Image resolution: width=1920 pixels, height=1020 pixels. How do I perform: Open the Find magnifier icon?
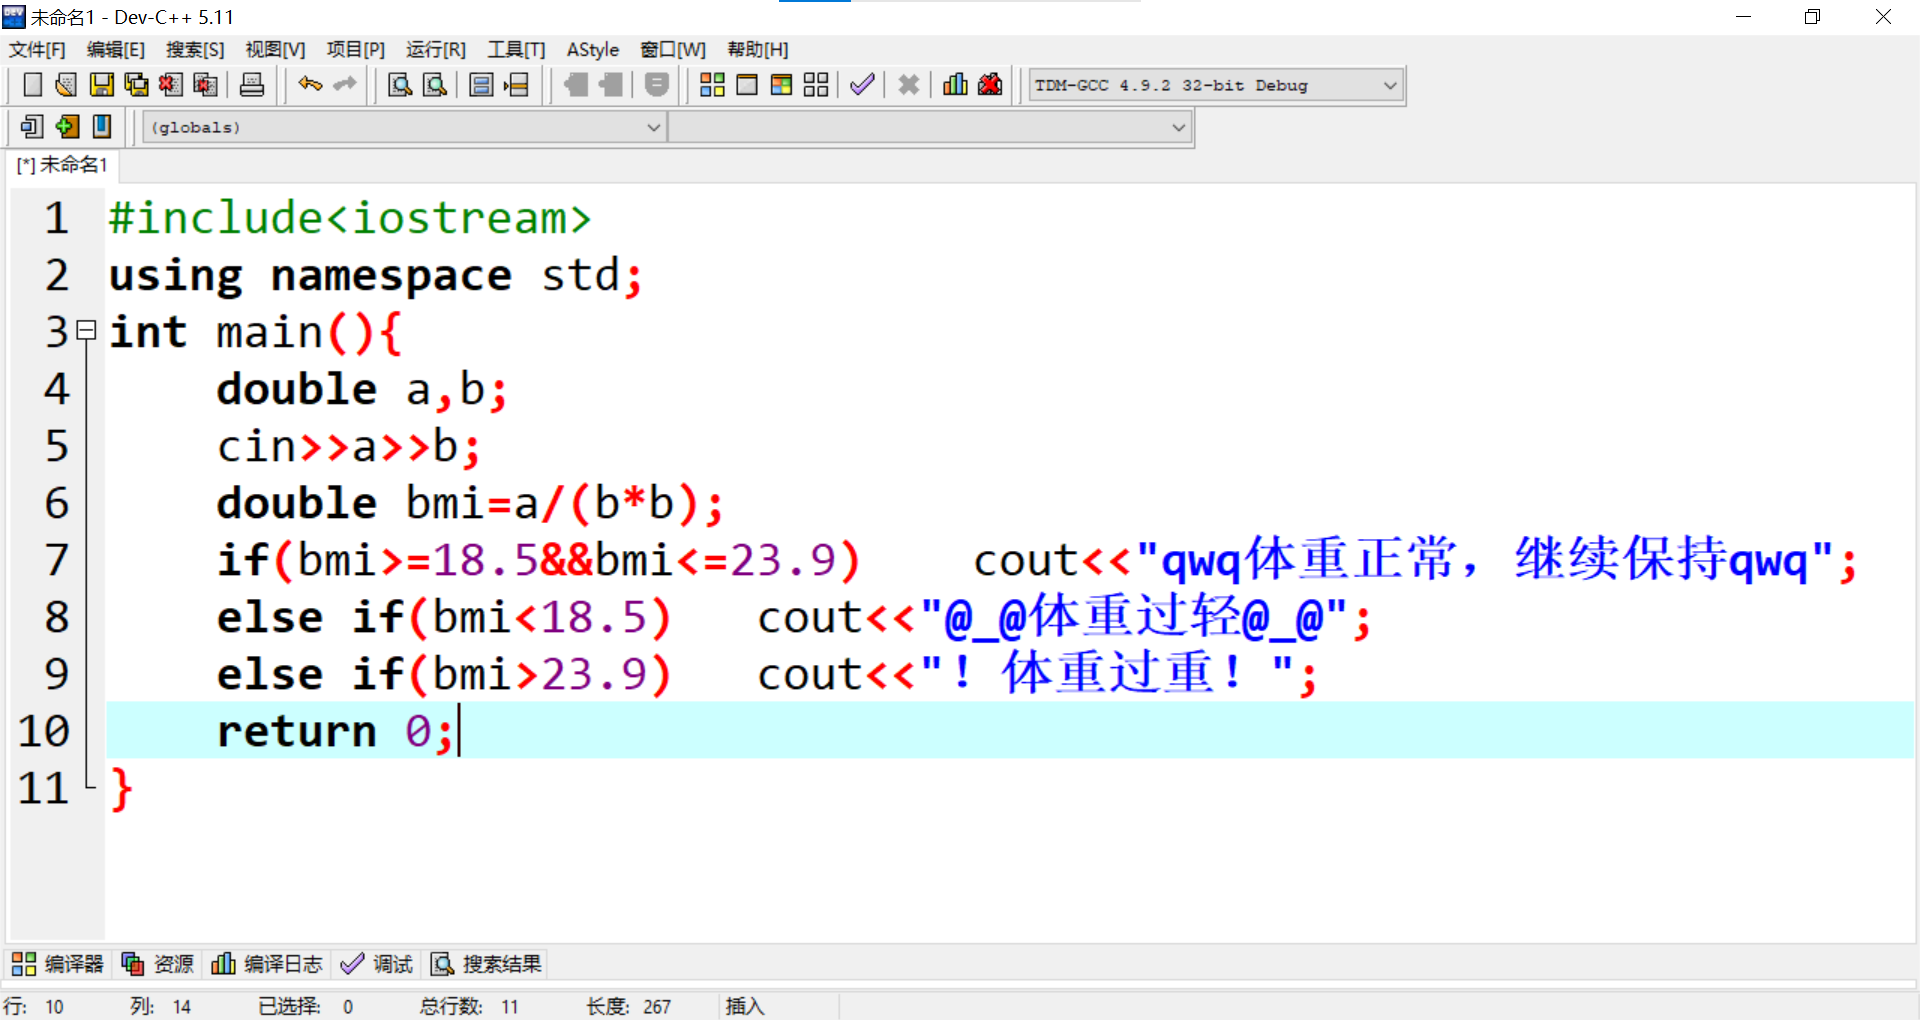point(400,85)
